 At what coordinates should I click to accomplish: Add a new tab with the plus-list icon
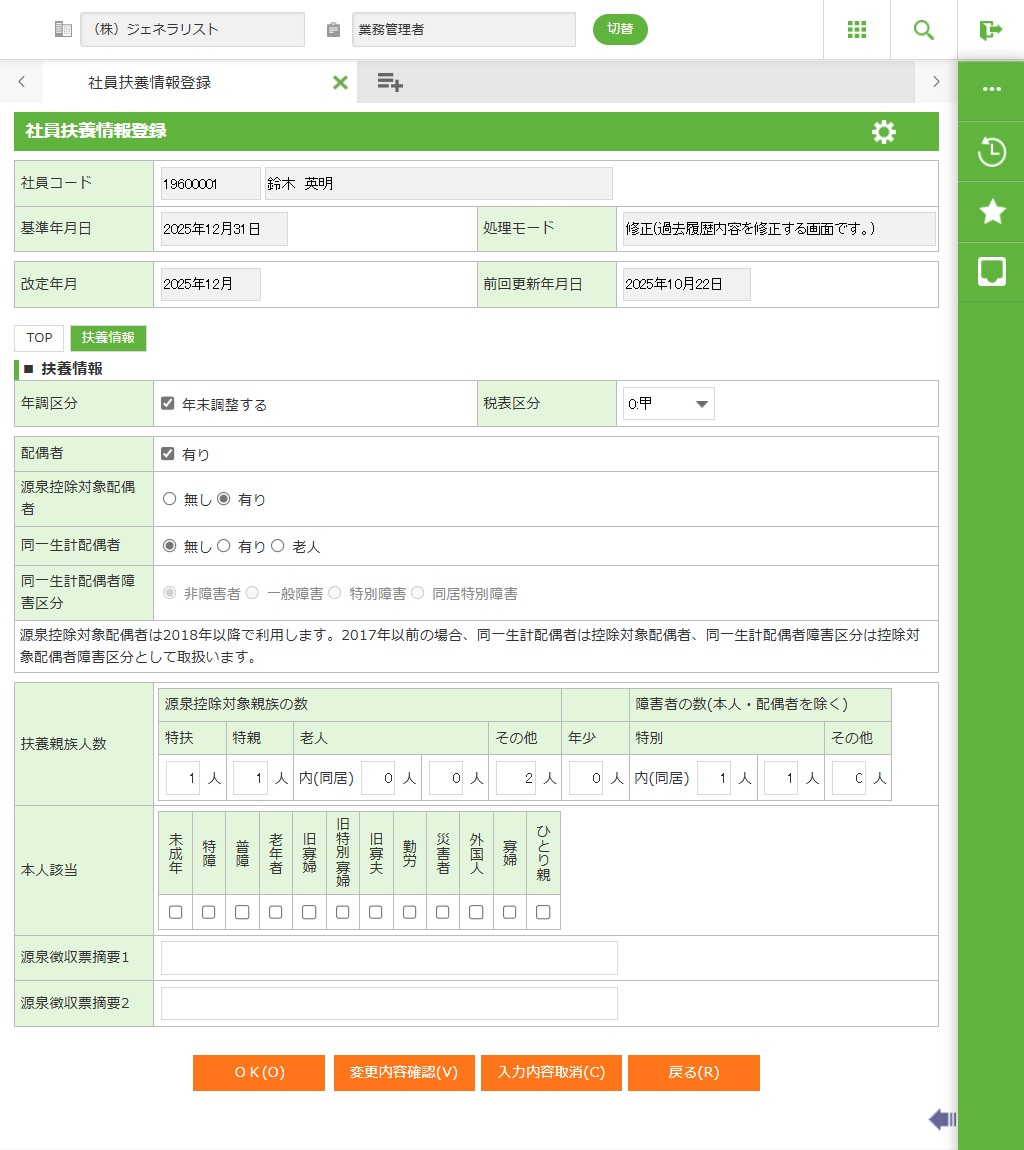(390, 83)
